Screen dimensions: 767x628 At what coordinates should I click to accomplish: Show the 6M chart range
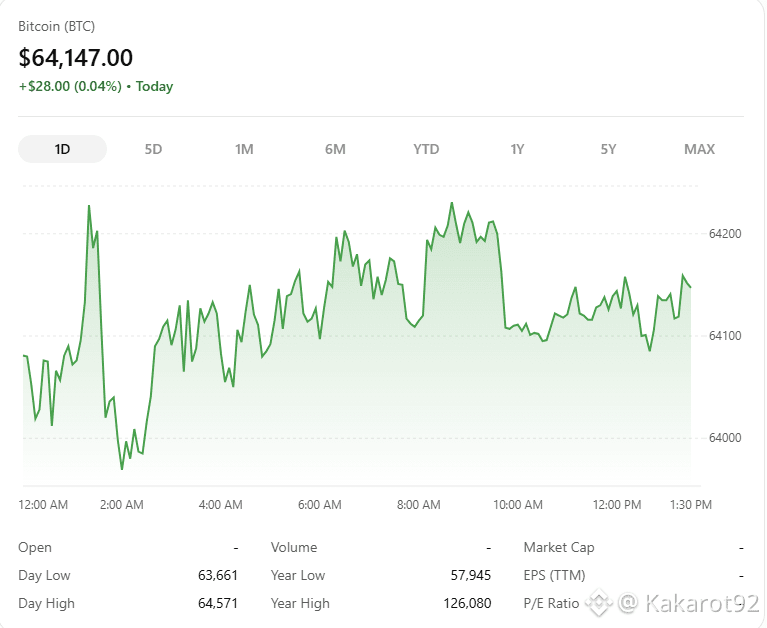(335, 149)
